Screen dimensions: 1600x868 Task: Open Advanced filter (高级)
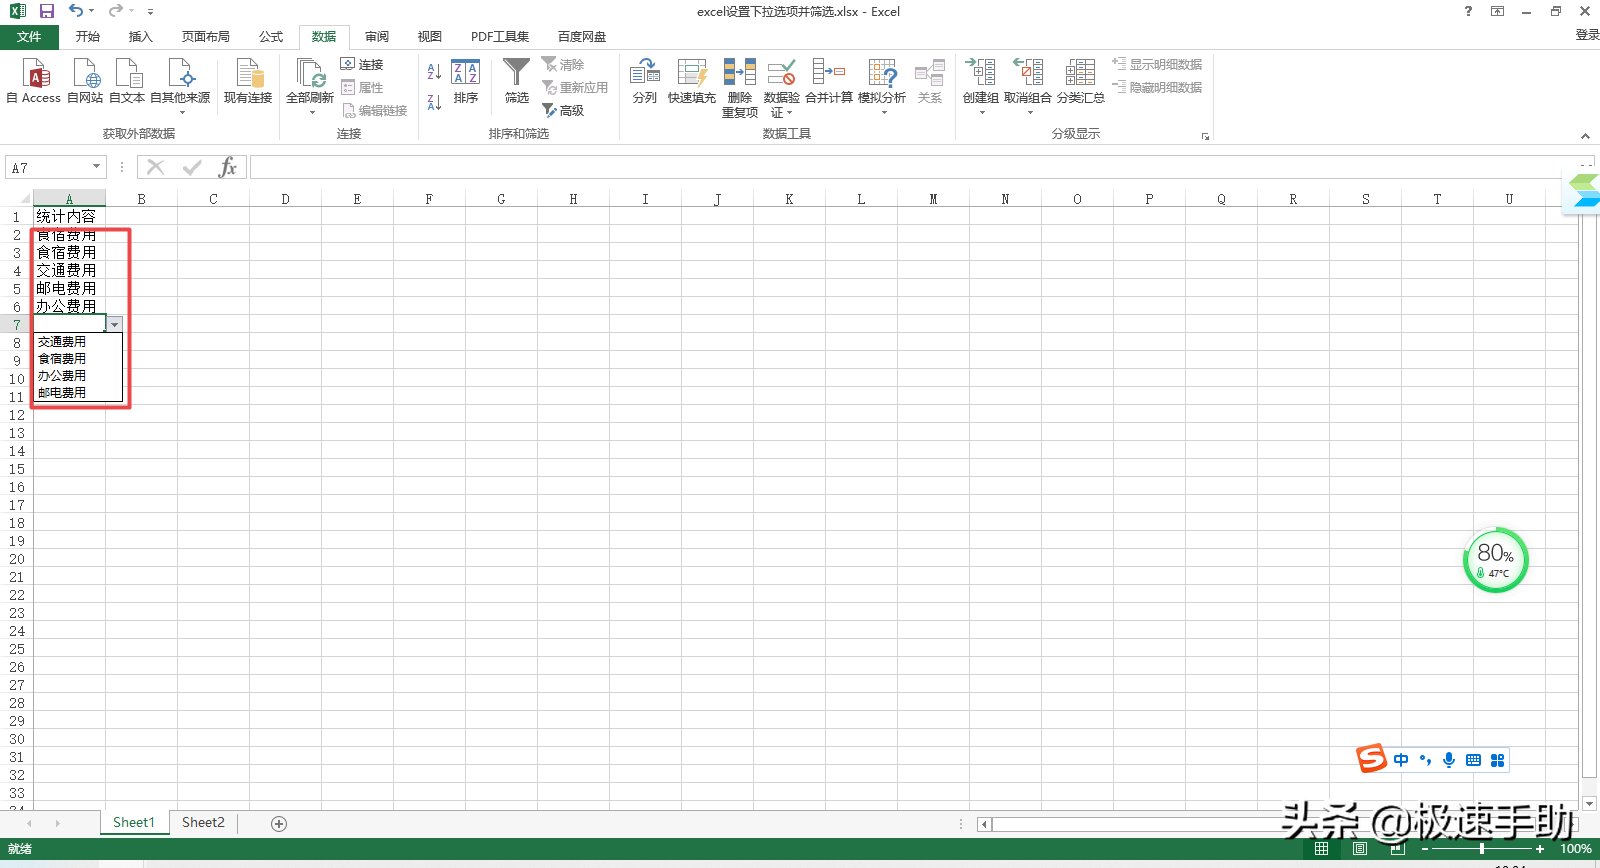(x=564, y=110)
